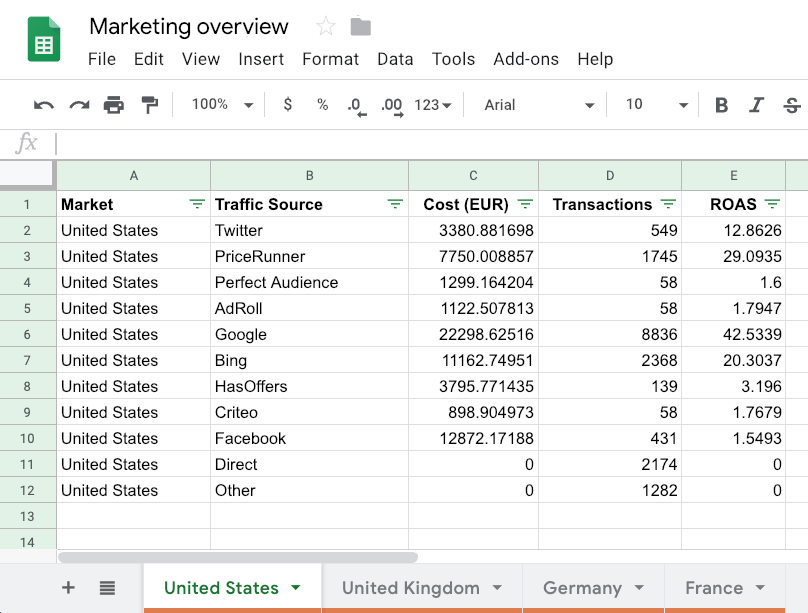Format as currency with dollar icon
Viewport: 808px width, 613px height.
tap(288, 105)
